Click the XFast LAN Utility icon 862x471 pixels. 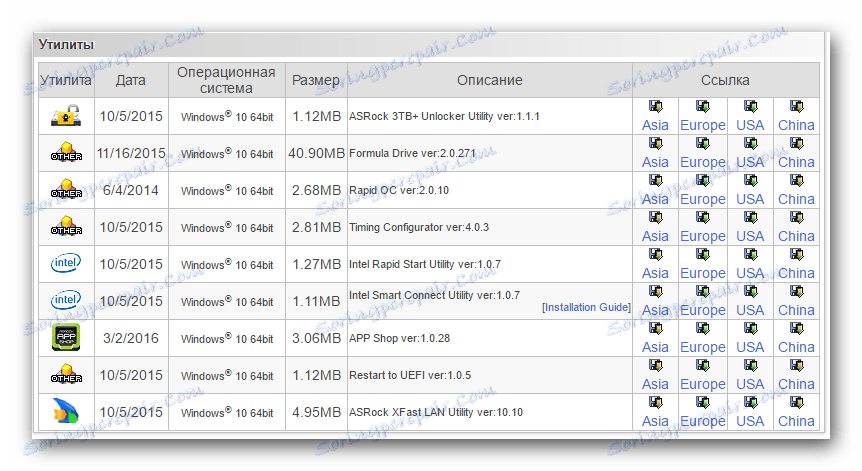tap(66, 411)
